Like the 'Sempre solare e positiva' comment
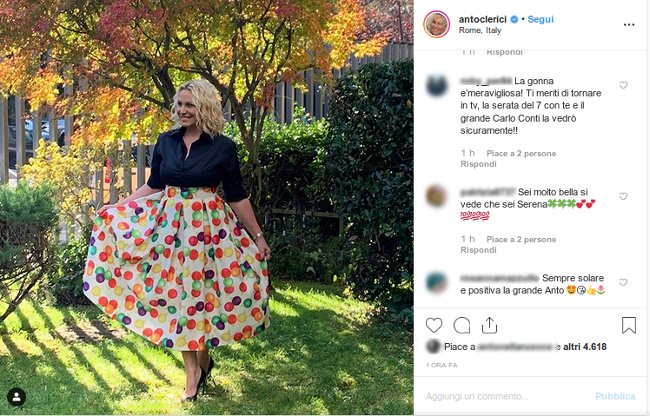 coord(623,283)
